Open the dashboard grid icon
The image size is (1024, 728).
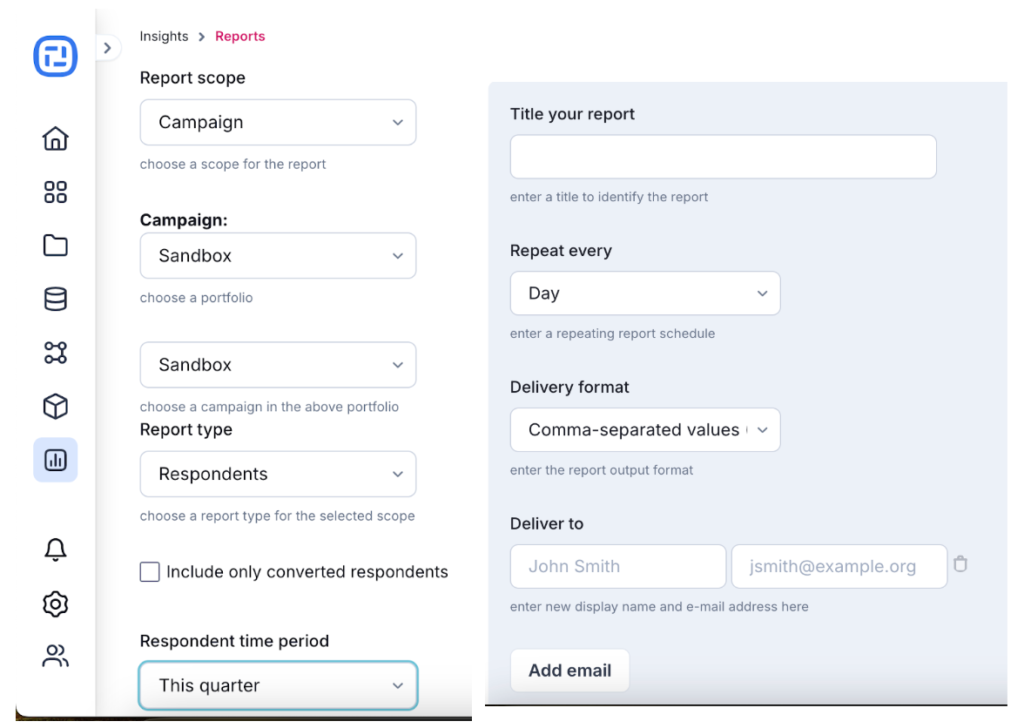click(56, 192)
